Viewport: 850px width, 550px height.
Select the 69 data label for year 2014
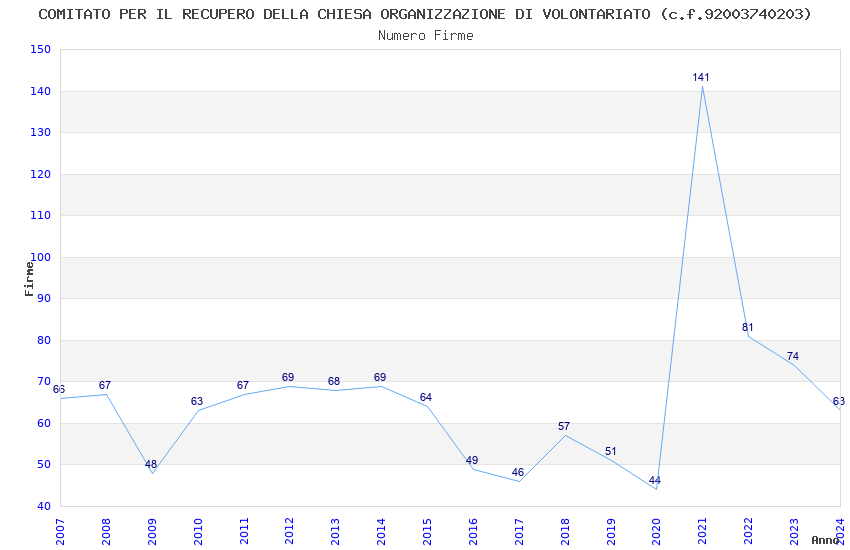pyautogui.click(x=379, y=377)
